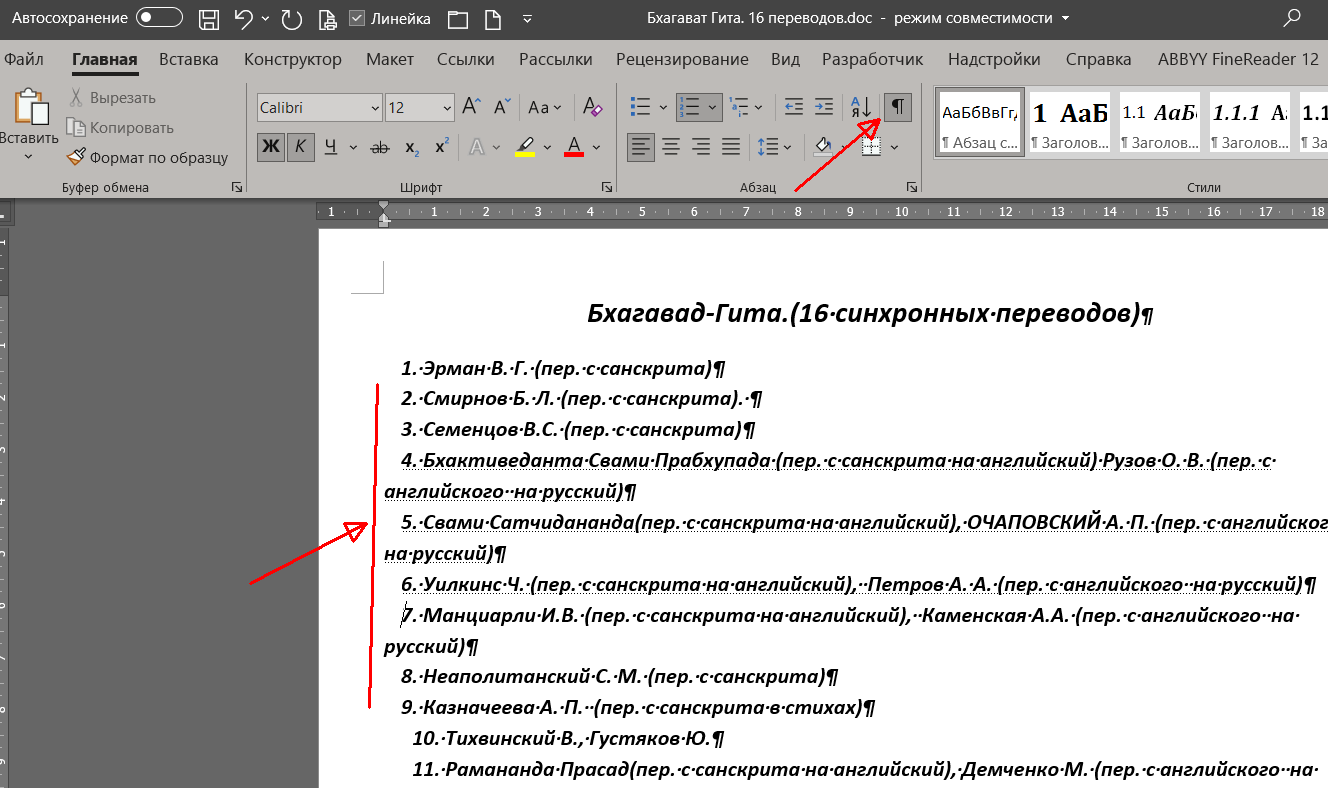Apply borders with the borders icon

coord(870,147)
